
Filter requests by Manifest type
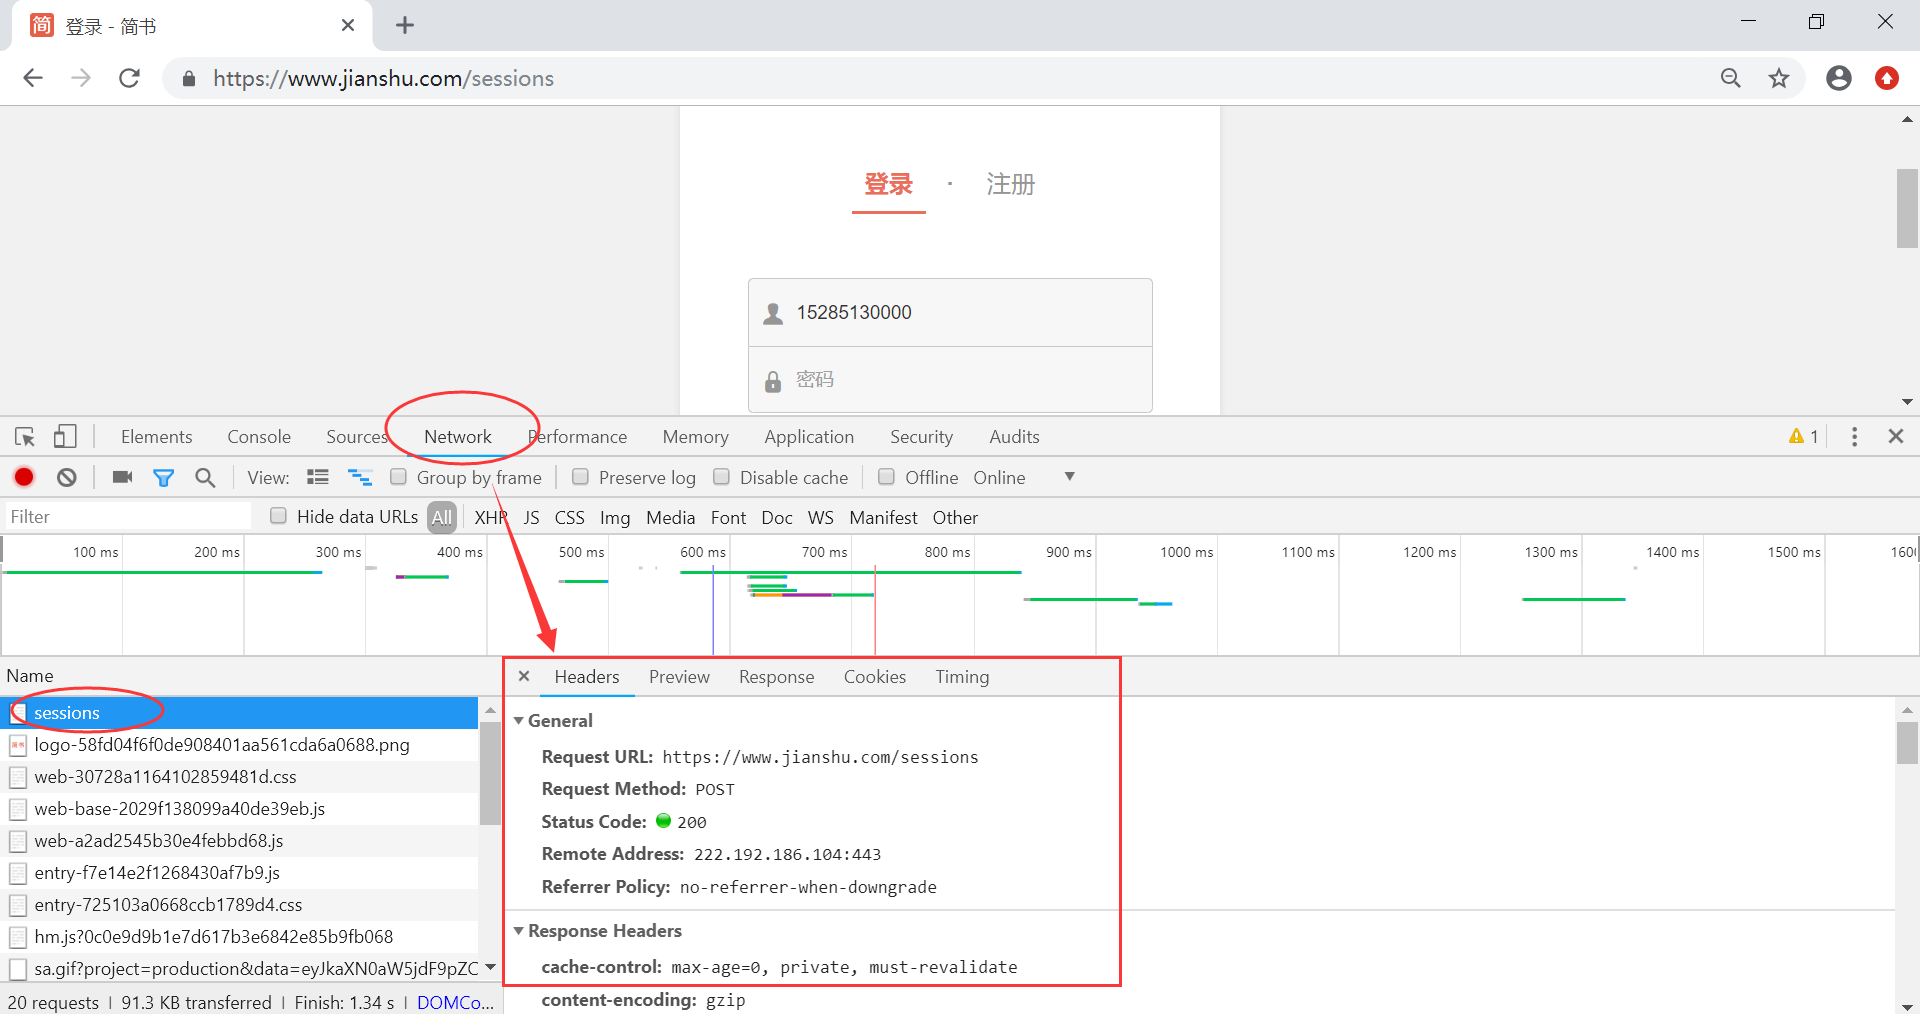(883, 517)
